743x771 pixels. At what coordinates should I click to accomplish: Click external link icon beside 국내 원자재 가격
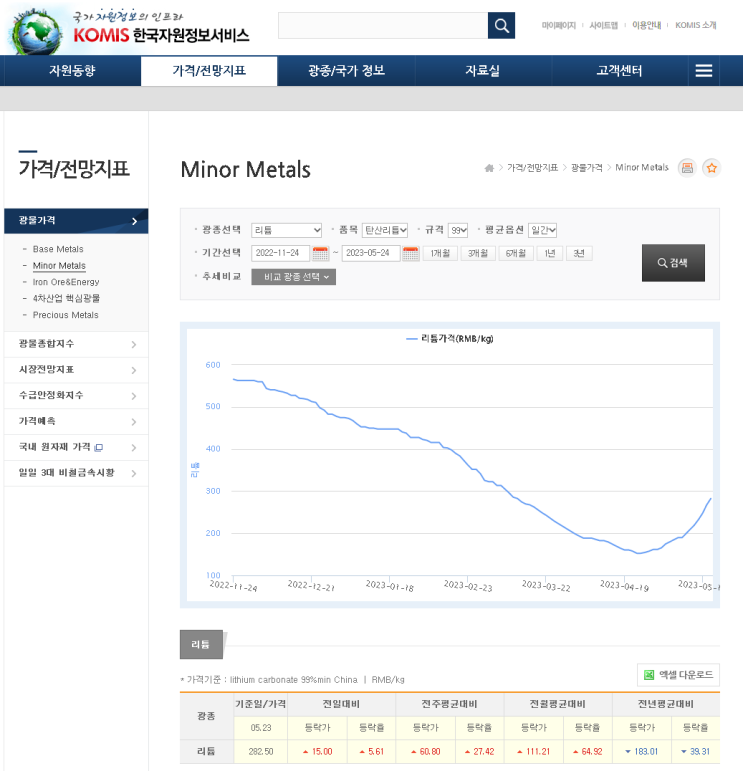(x=99, y=447)
